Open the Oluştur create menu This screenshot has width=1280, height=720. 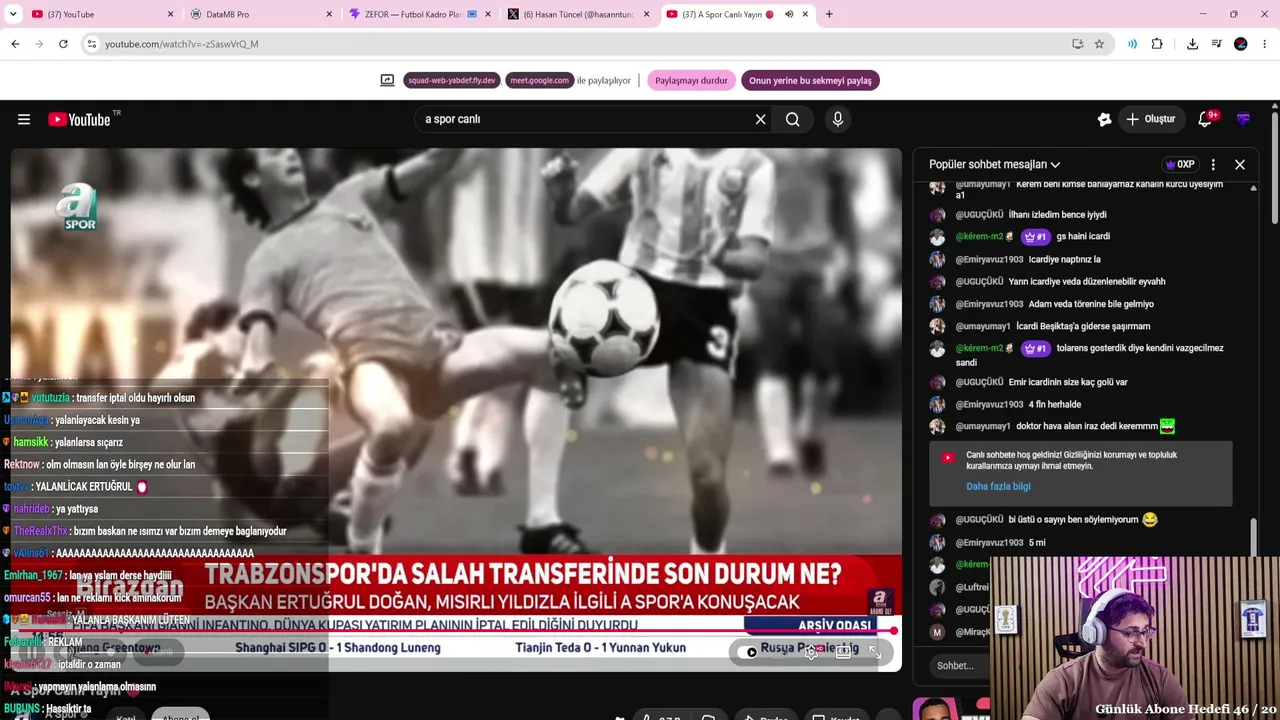[x=1151, y=119]
